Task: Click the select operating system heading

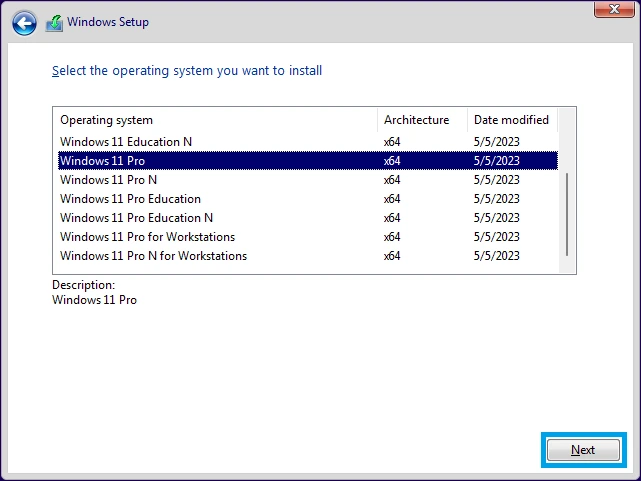Action: tap(187, 71)
